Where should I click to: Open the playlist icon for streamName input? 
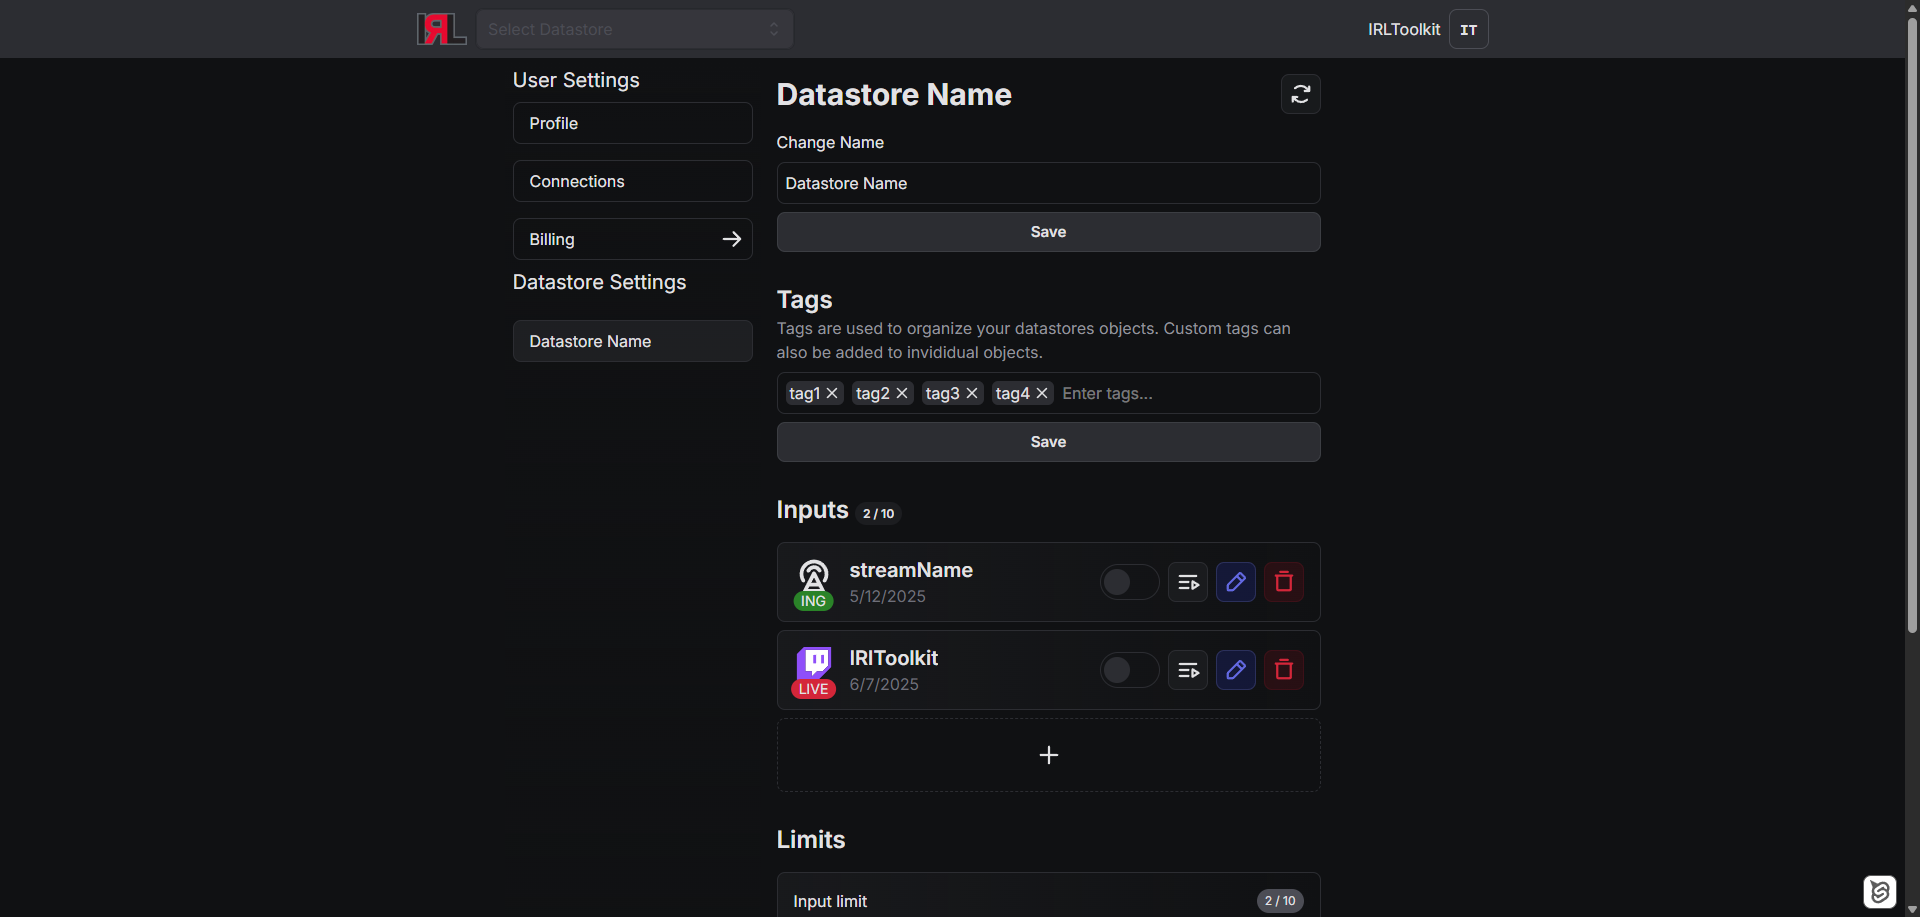pyautogui.click(x=1188, y=582)
